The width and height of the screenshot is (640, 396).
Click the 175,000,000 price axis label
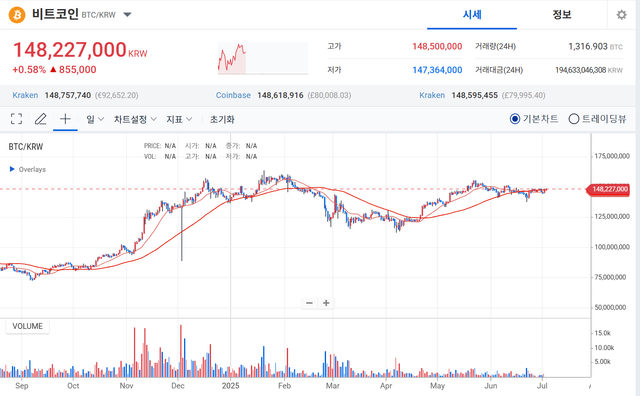[x=612, y=156]
